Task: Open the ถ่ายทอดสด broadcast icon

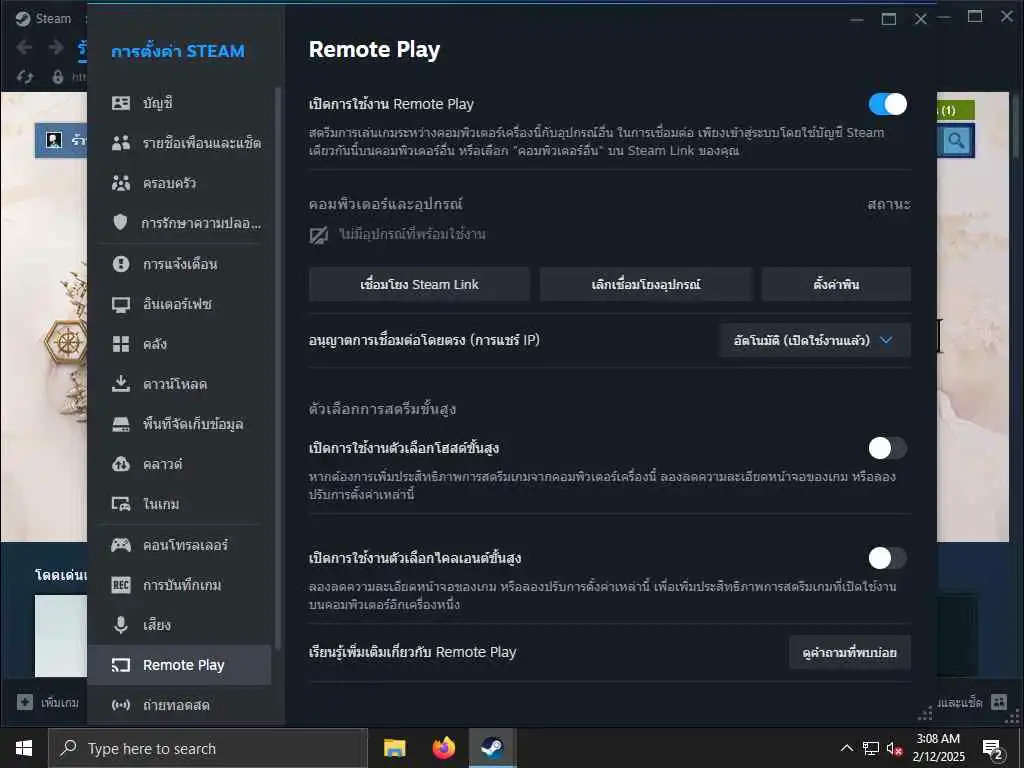Action: pos(121,705)
